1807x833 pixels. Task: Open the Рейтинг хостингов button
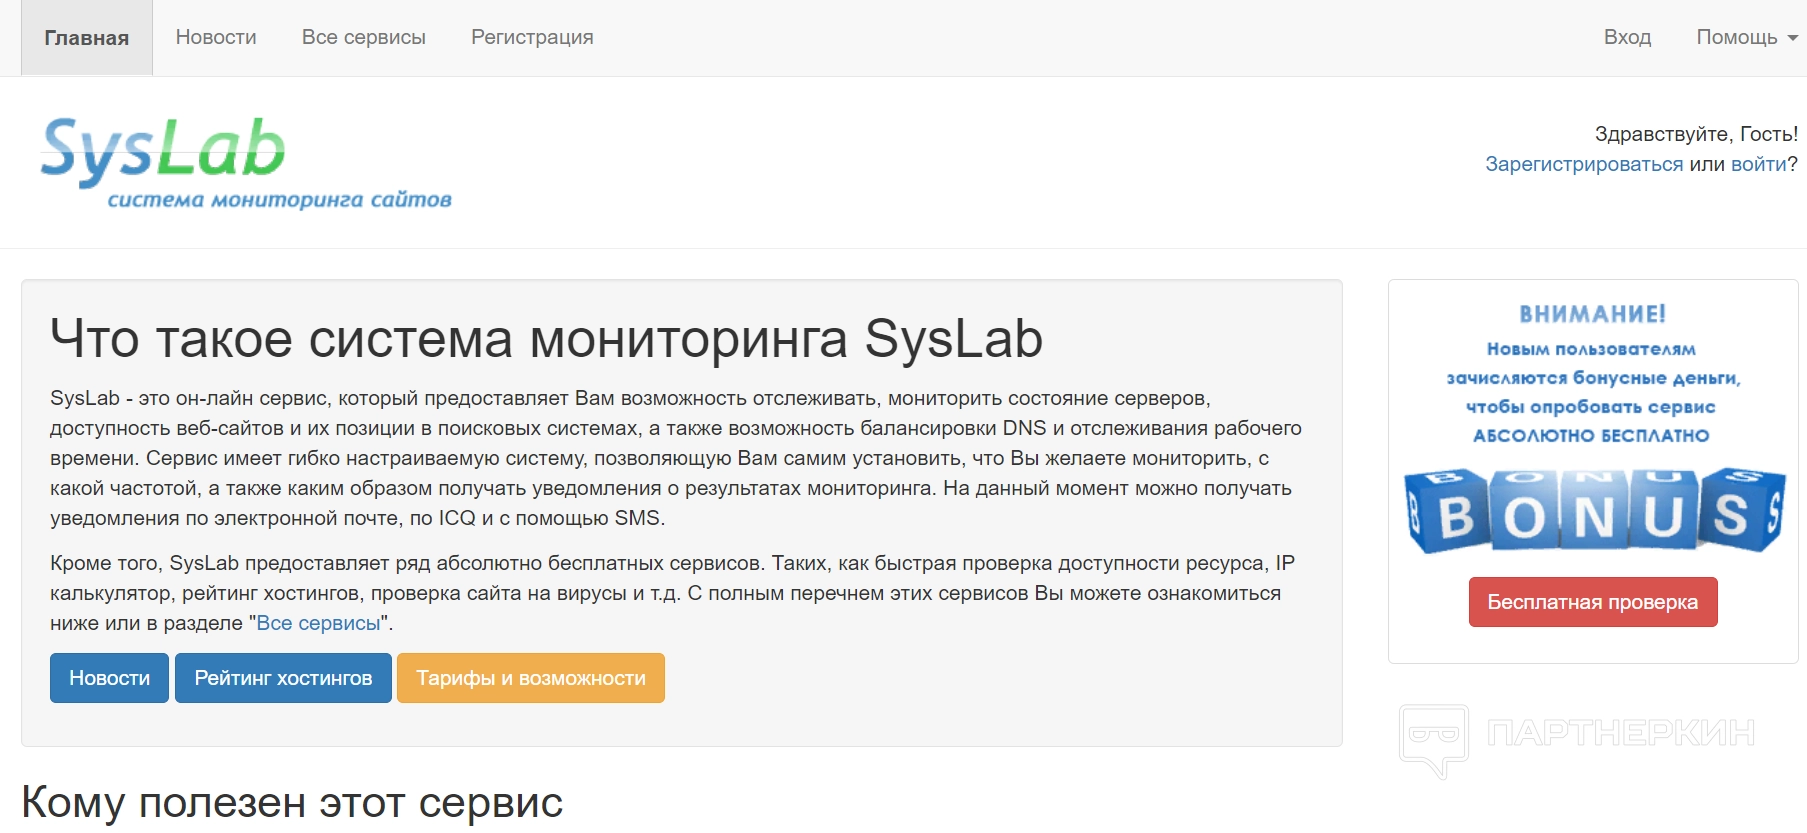[x=283, y=678]
